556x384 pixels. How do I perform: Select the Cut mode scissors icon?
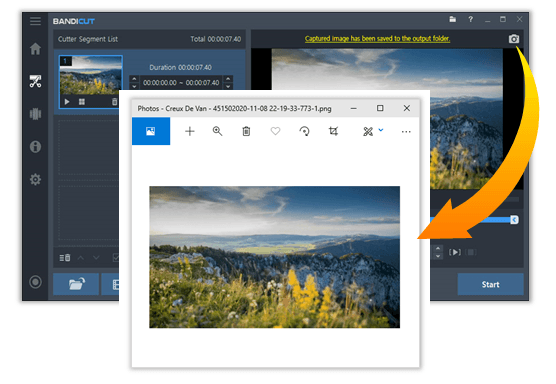[x=35, y=81]
